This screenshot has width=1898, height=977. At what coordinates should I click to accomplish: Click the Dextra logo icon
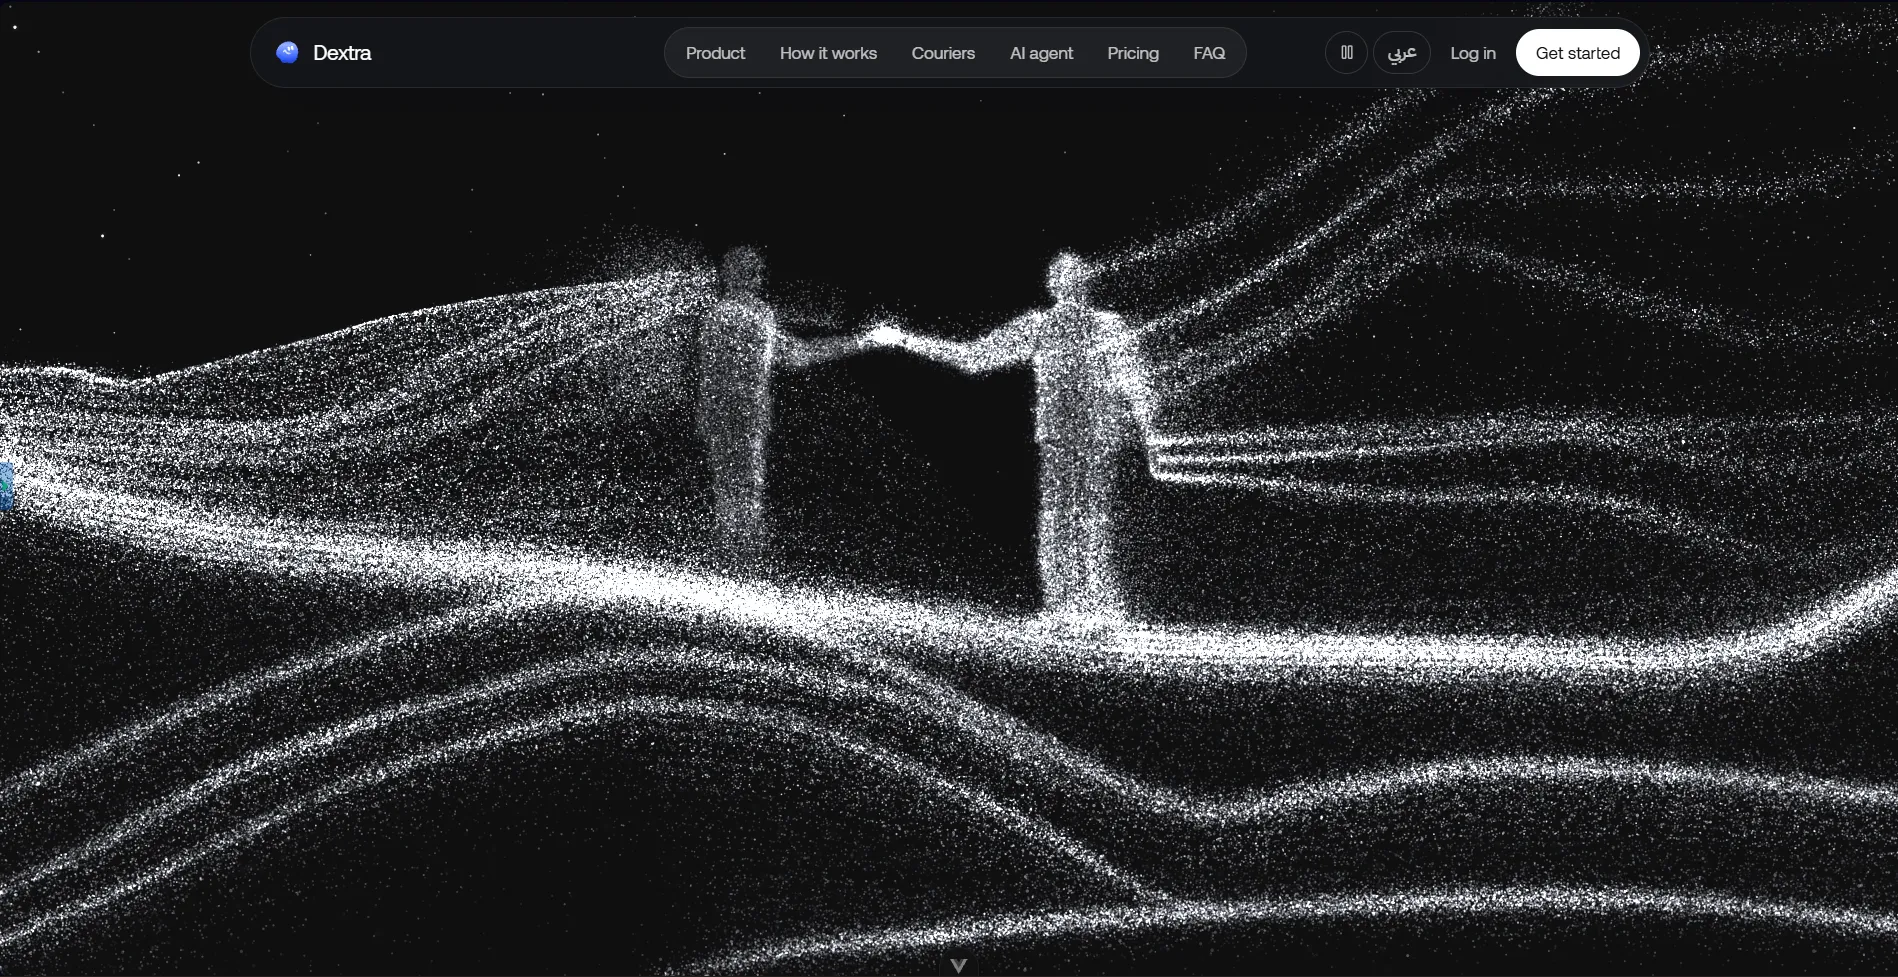point(287,53)
